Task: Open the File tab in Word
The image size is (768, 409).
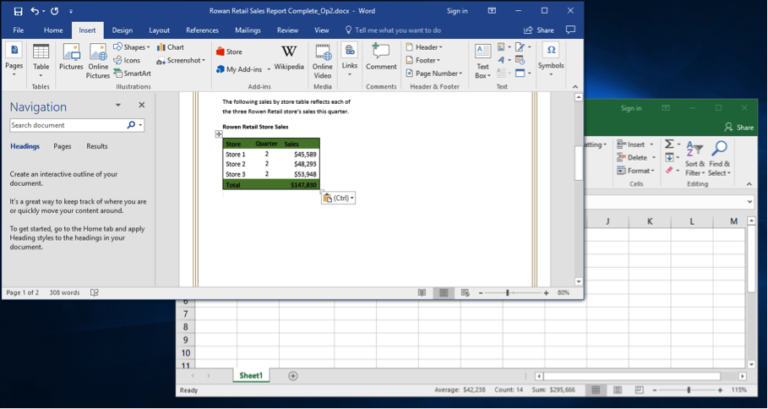Action: click(18, 30)
